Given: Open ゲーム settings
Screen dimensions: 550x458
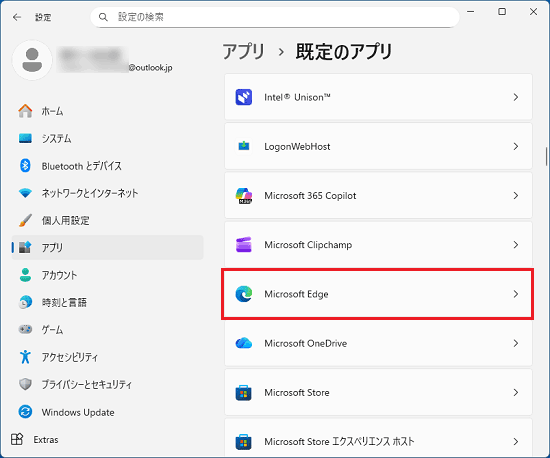Looking at the screenshot, I should pos(107,329).
